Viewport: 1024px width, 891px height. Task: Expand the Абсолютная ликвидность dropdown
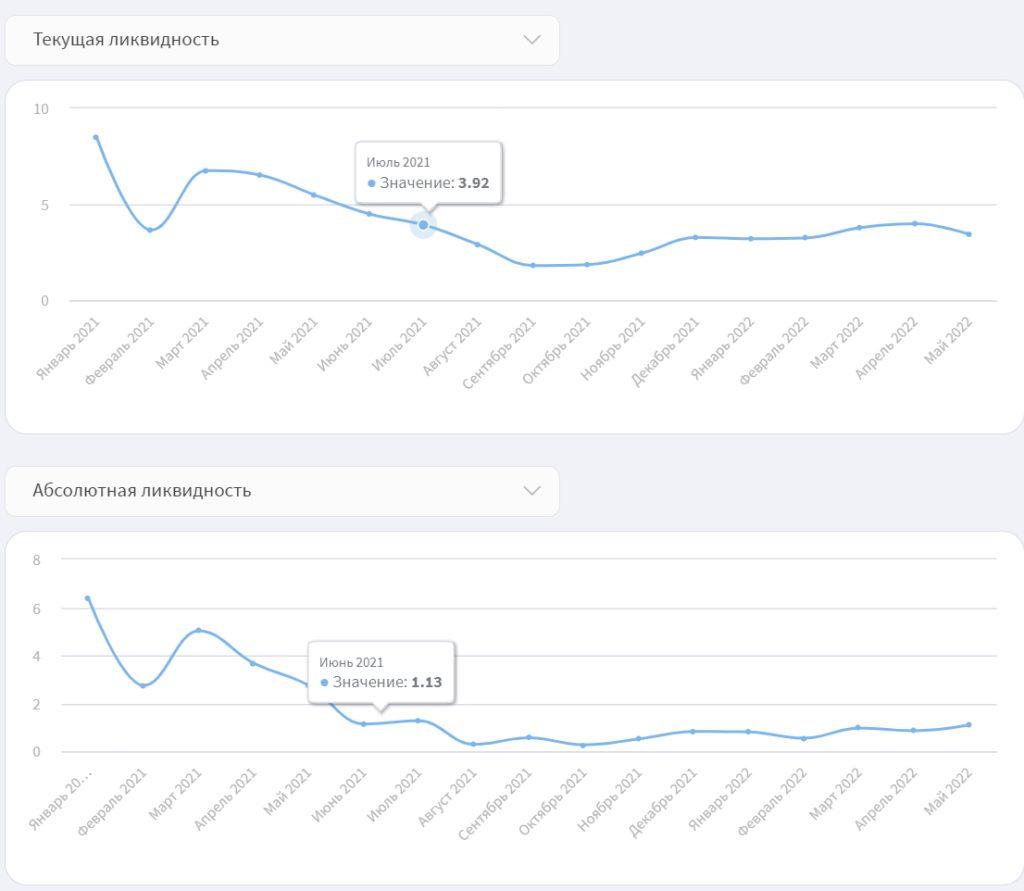click(282, 491)
